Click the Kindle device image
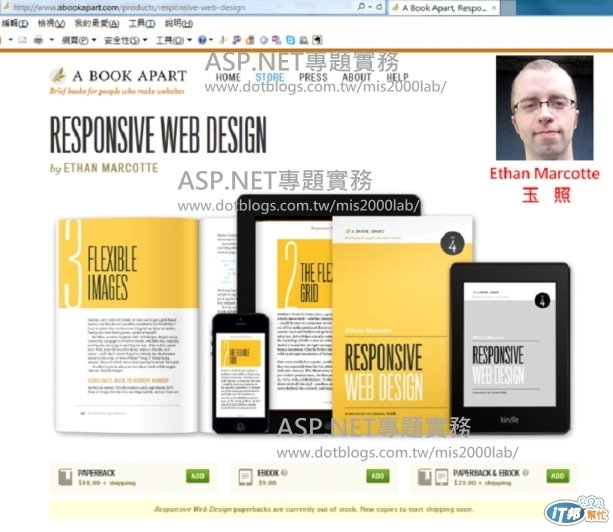The width and height of the screenshot is (613, 532). pyautogui.click(x=510, y=348)
